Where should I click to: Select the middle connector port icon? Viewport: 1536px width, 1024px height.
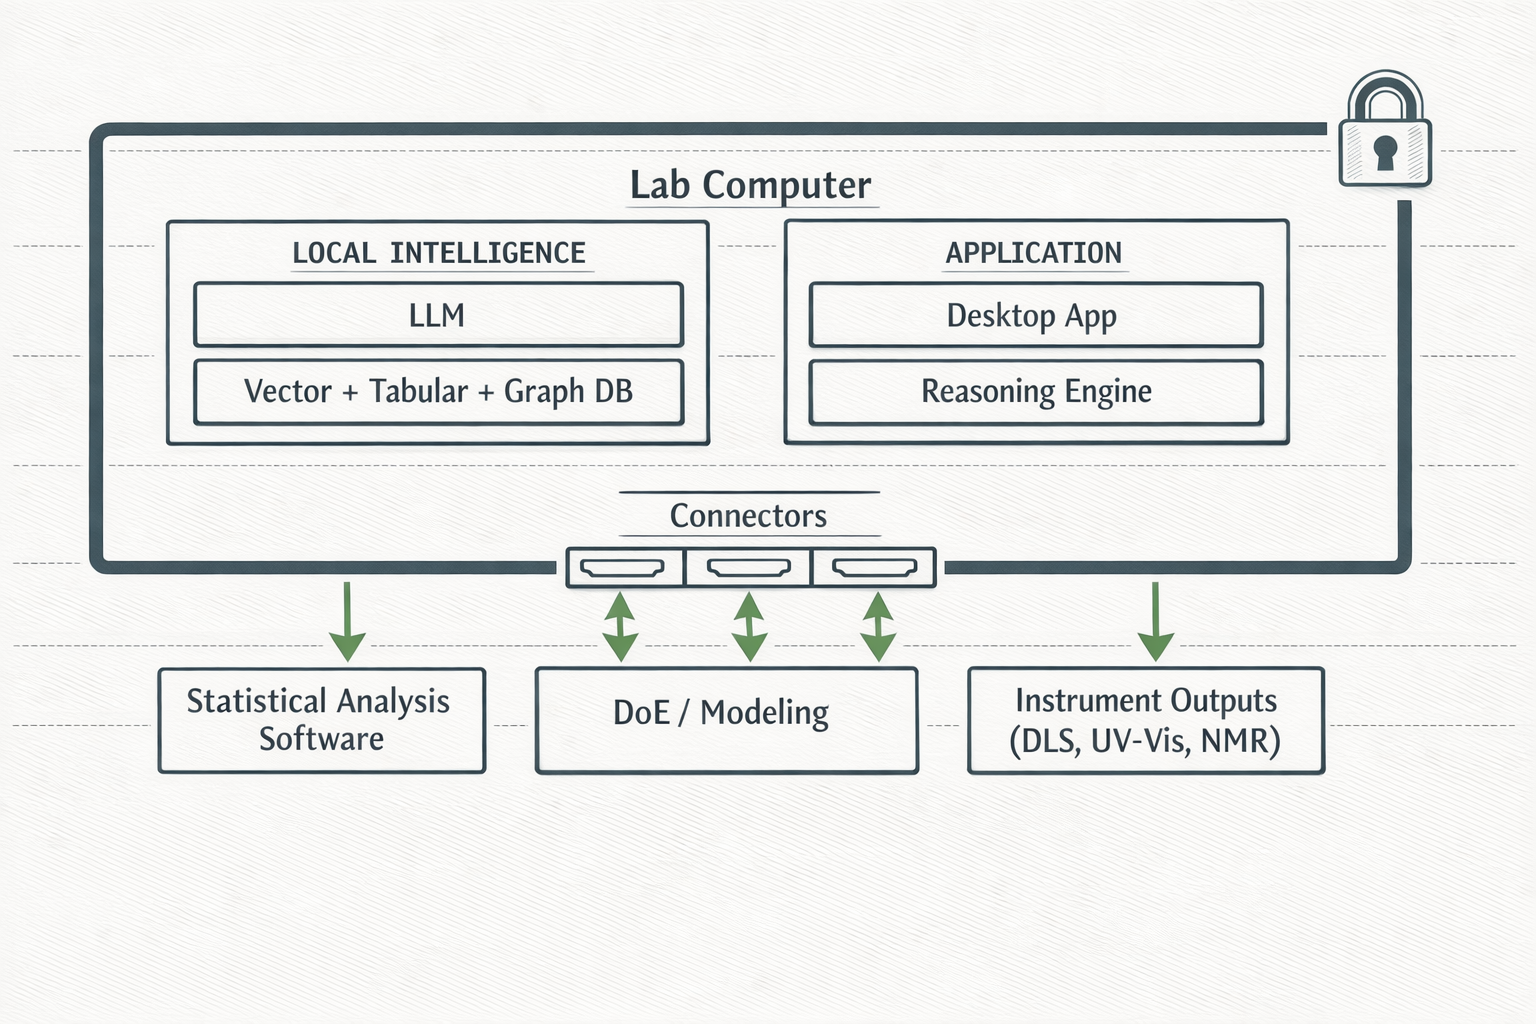point(748,566)
